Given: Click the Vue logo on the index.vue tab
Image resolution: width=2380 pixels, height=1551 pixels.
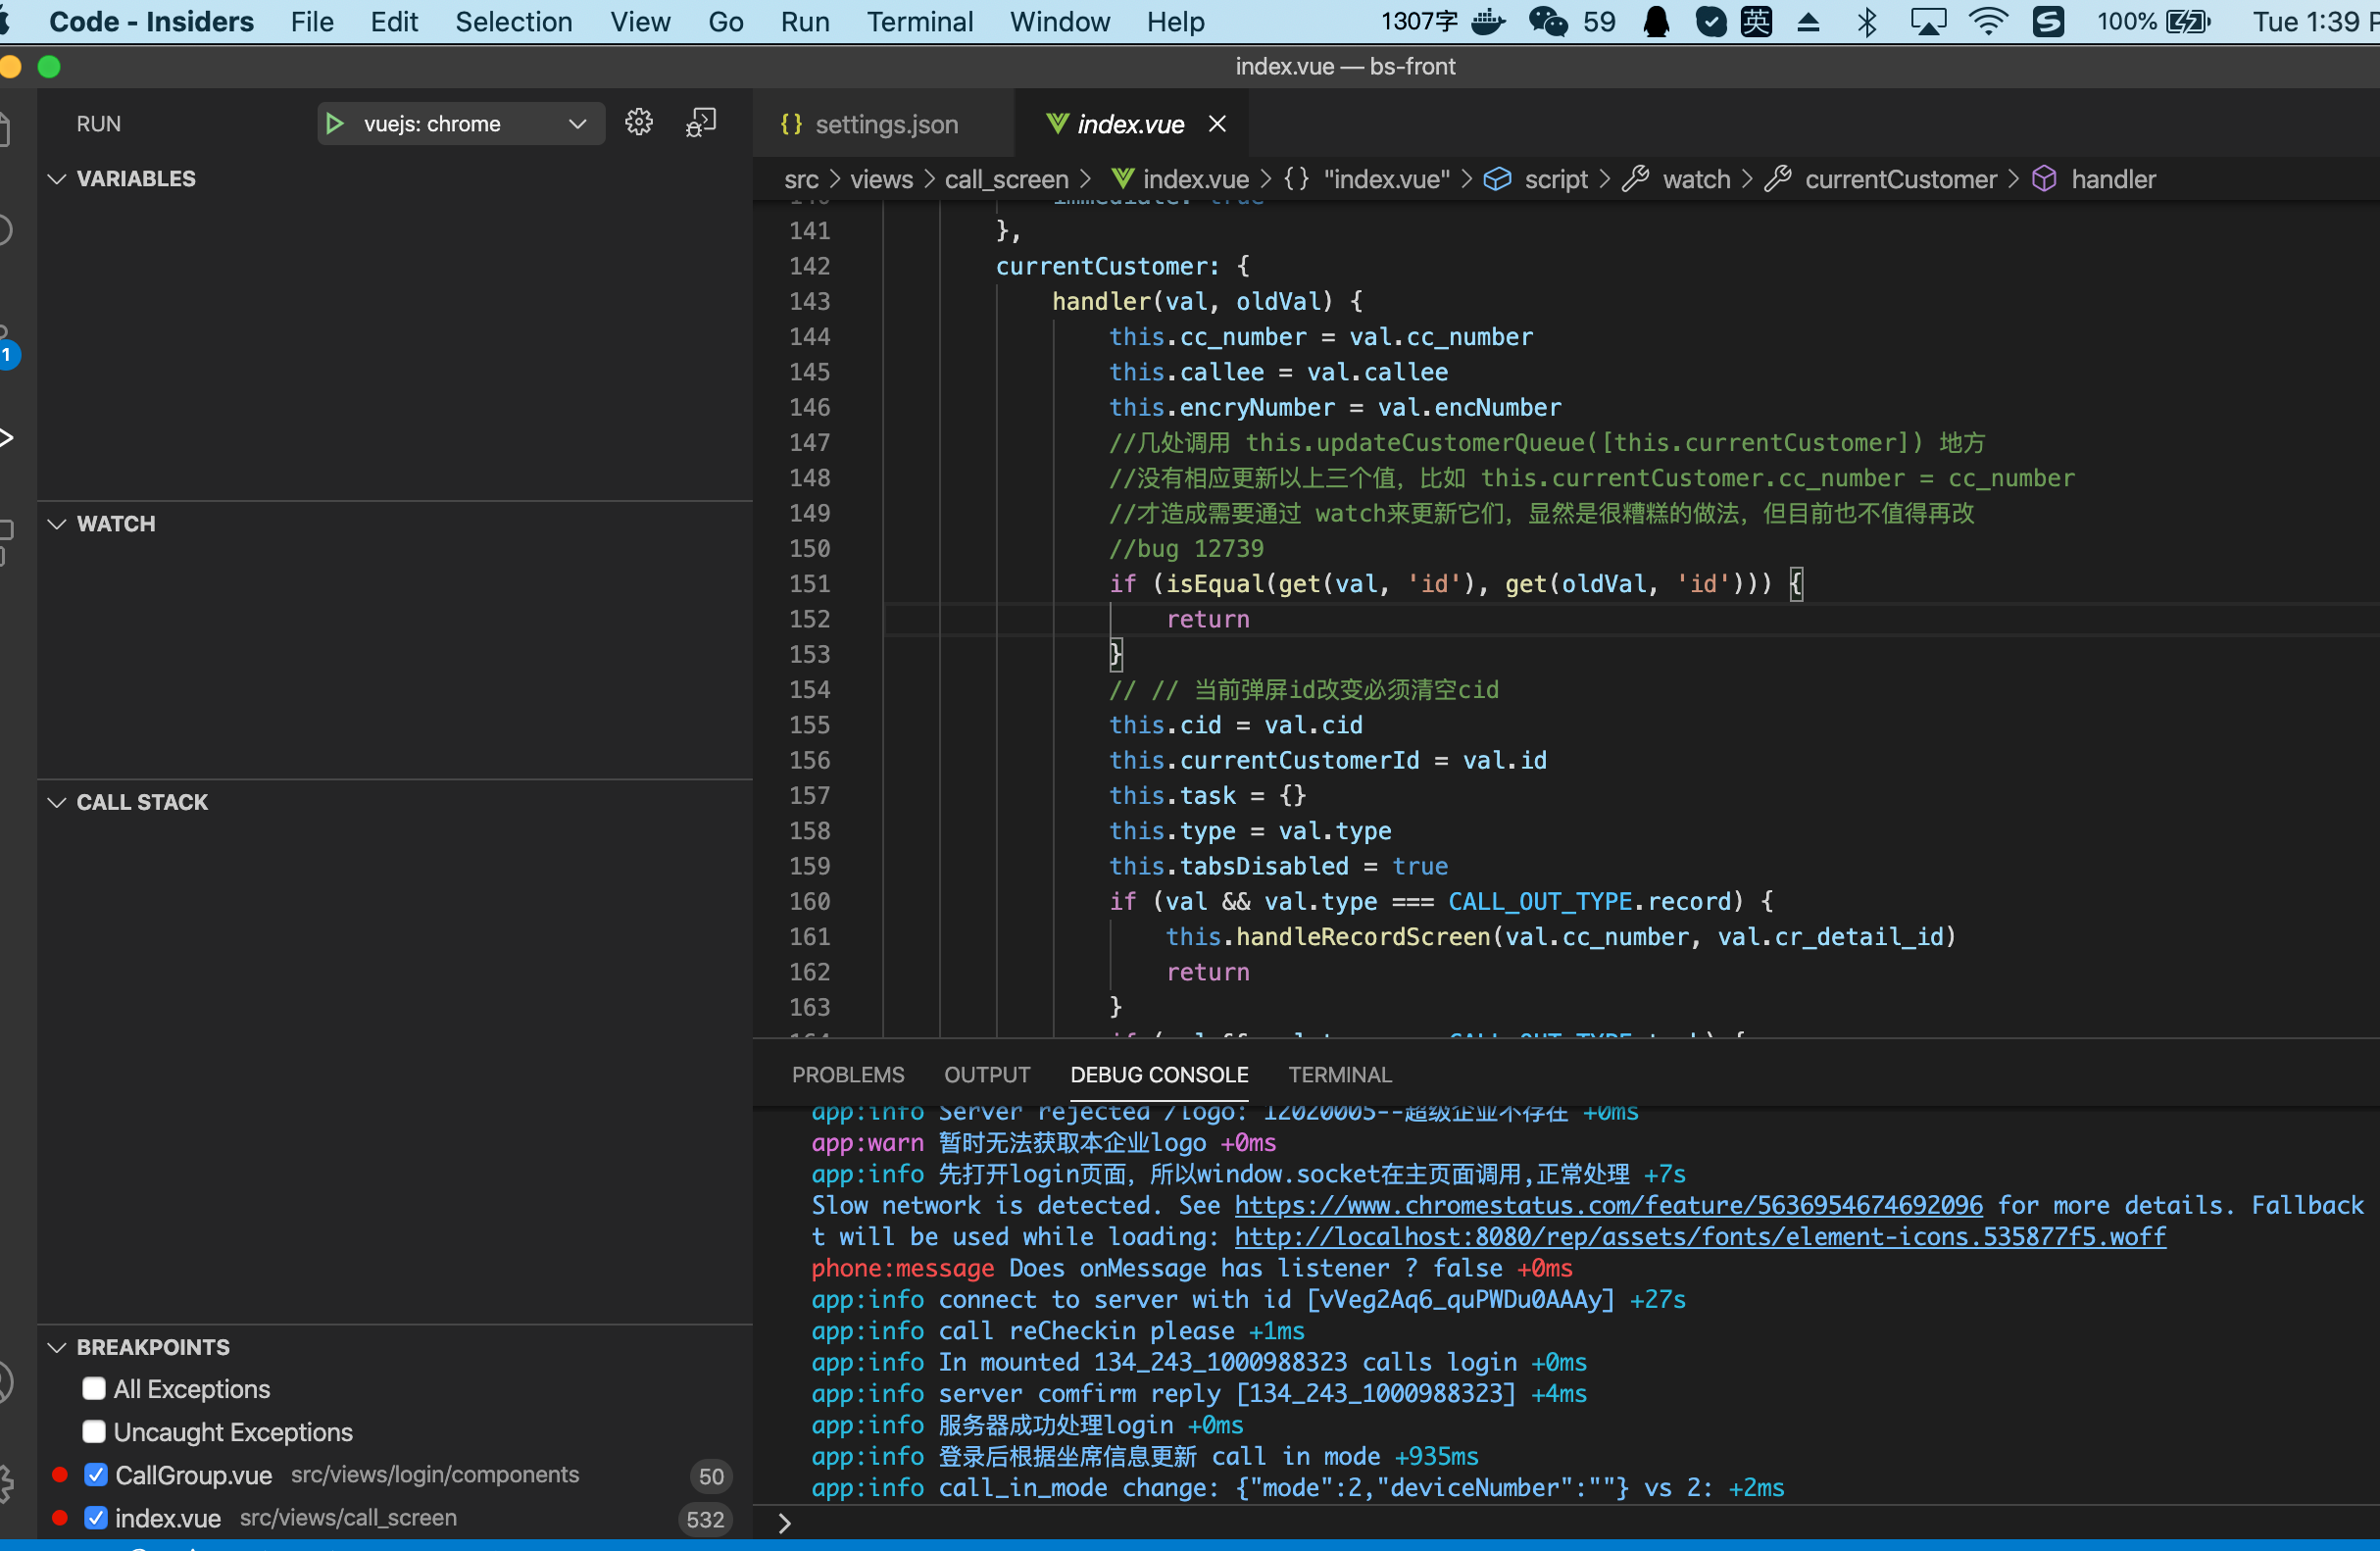Looking at the screenshot, I should pyautogui.click(x=1057, y=123).
